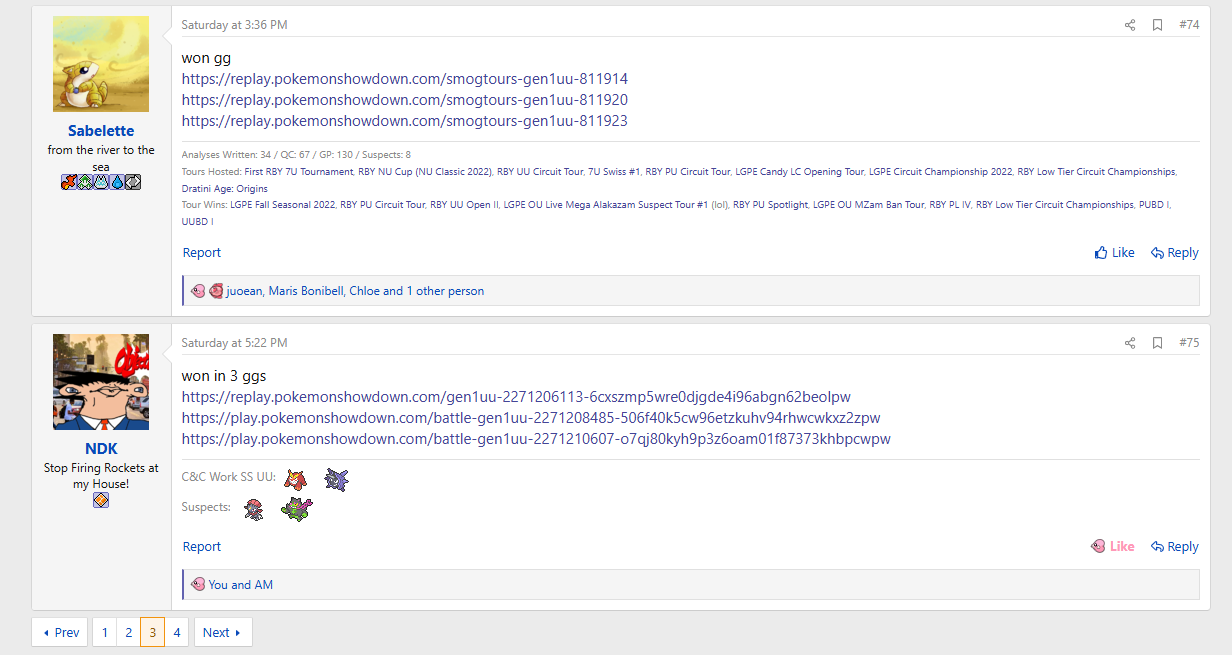Open battle link gen1uu-2271210607
Image resolution: width=1232 pixels, height=655 pixels.
(x=536, y=439)
